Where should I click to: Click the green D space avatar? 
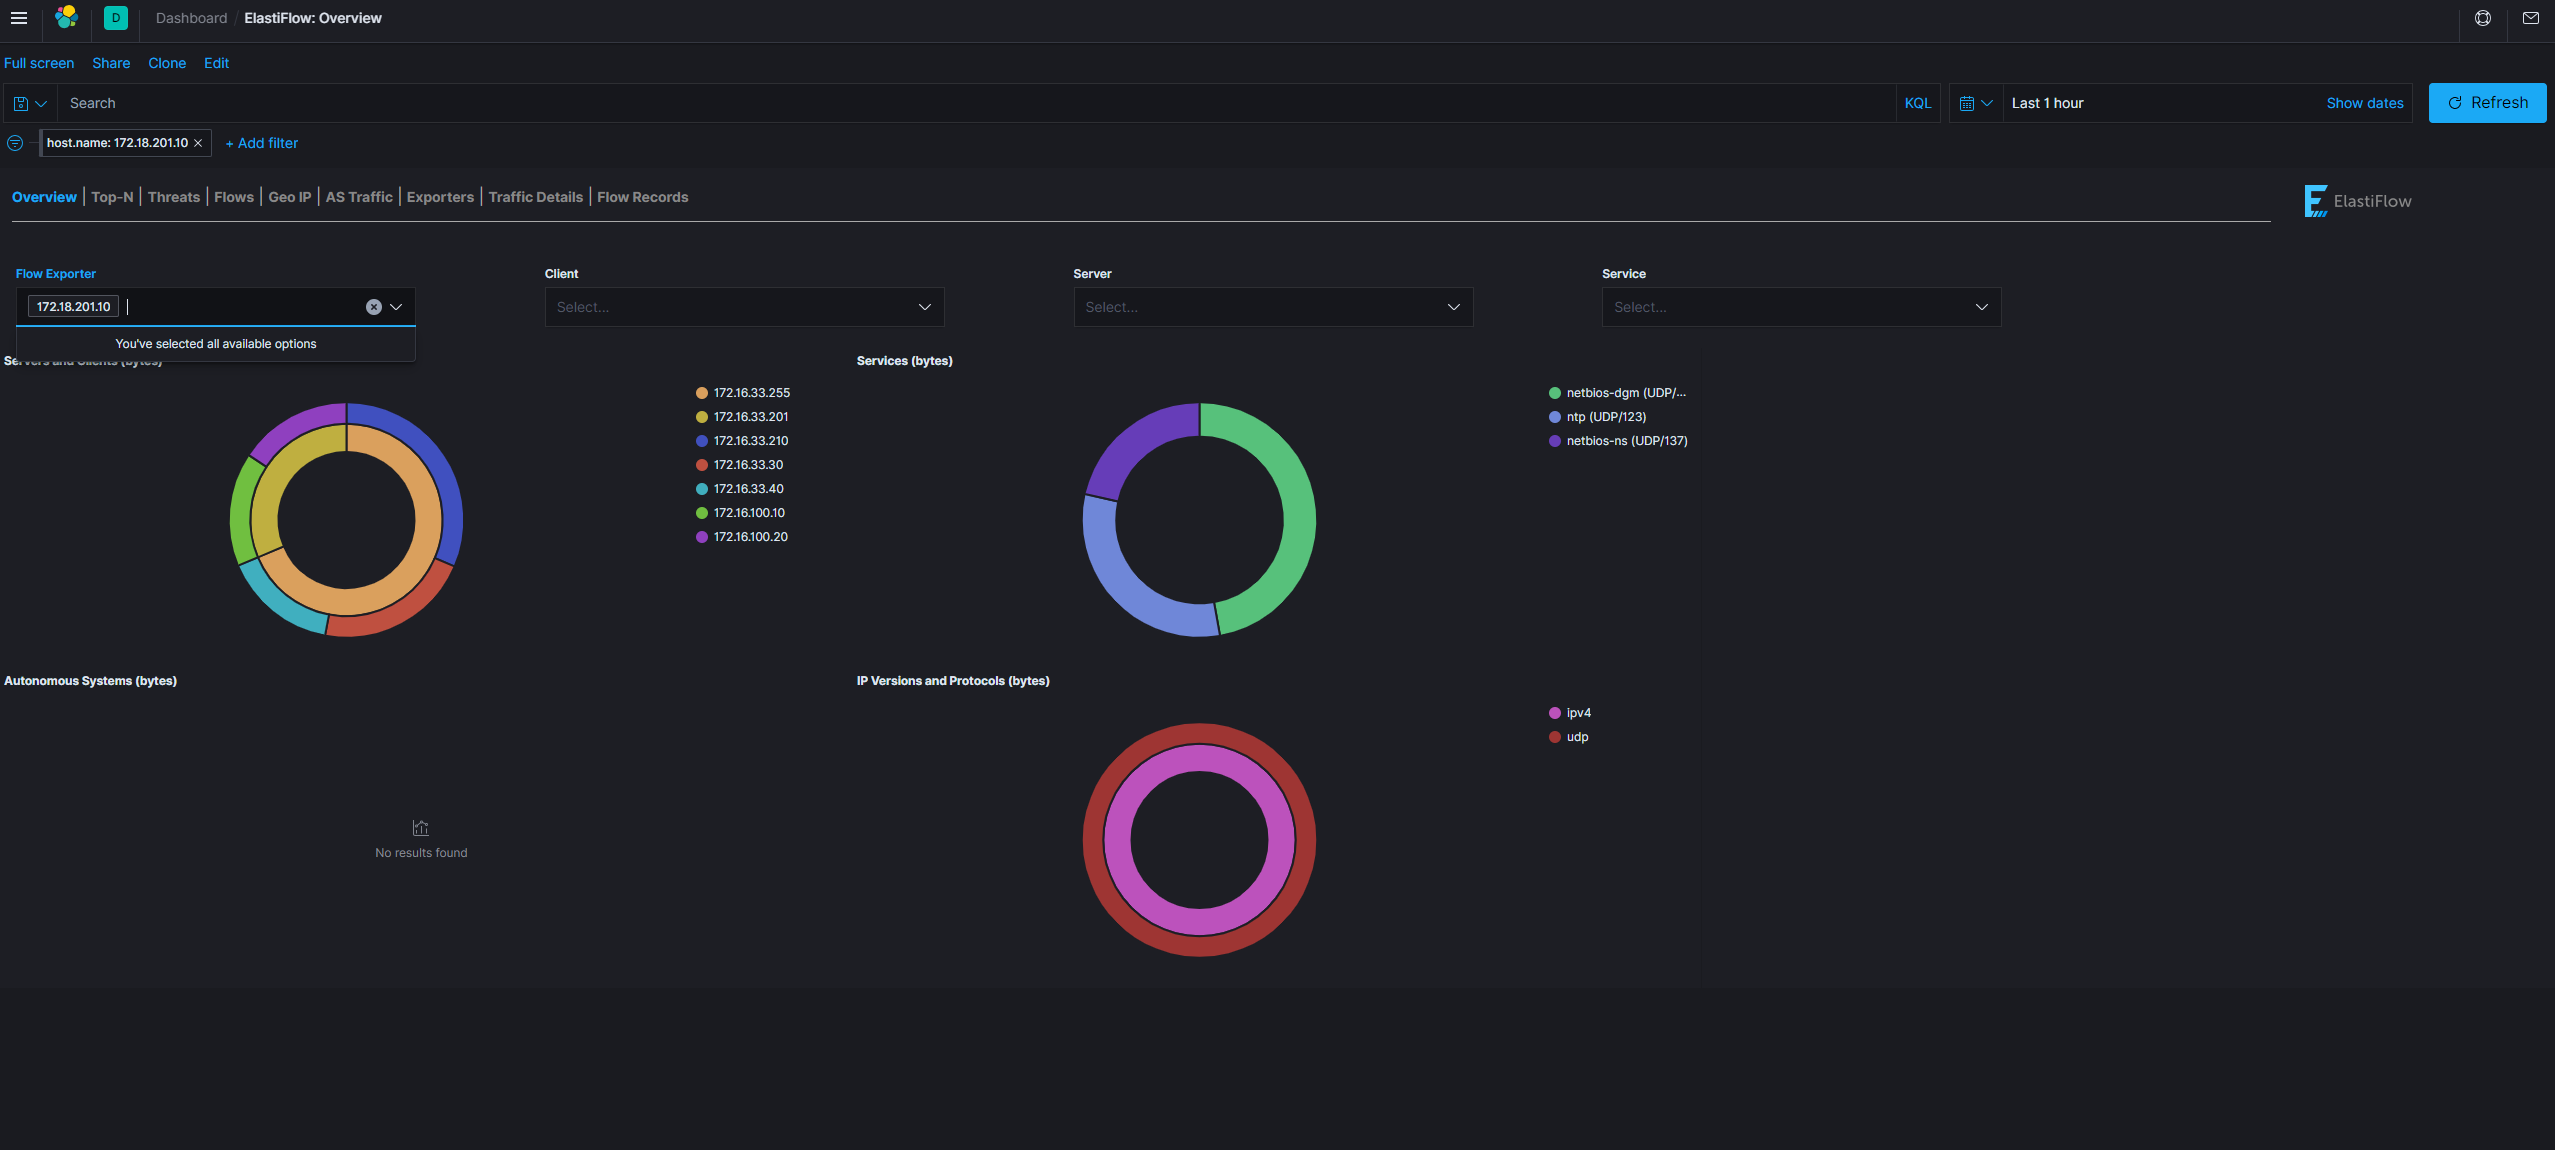click(116, 18)
